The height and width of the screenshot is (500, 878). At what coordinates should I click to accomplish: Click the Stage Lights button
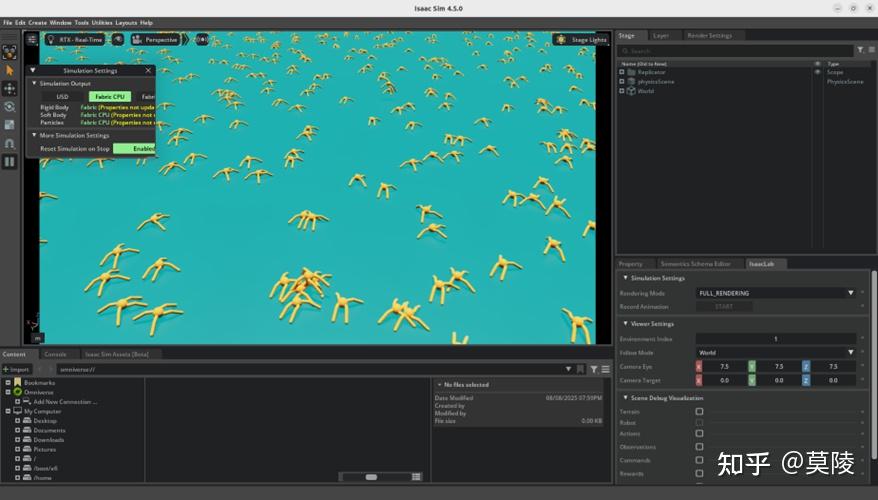581,40
